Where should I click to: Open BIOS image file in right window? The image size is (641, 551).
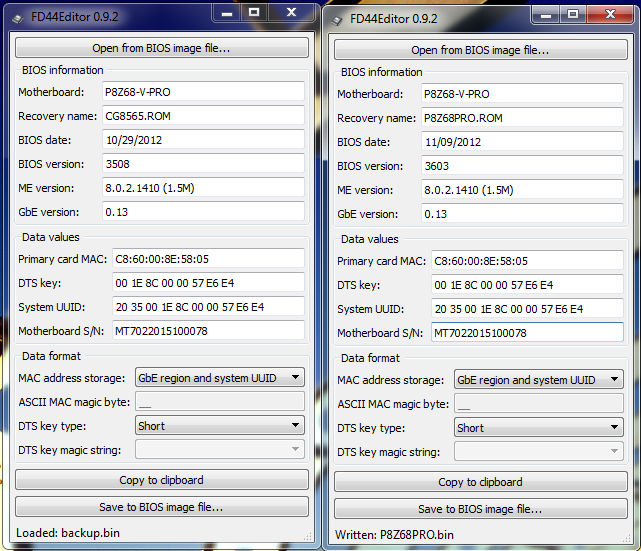[x=481, y=50]
